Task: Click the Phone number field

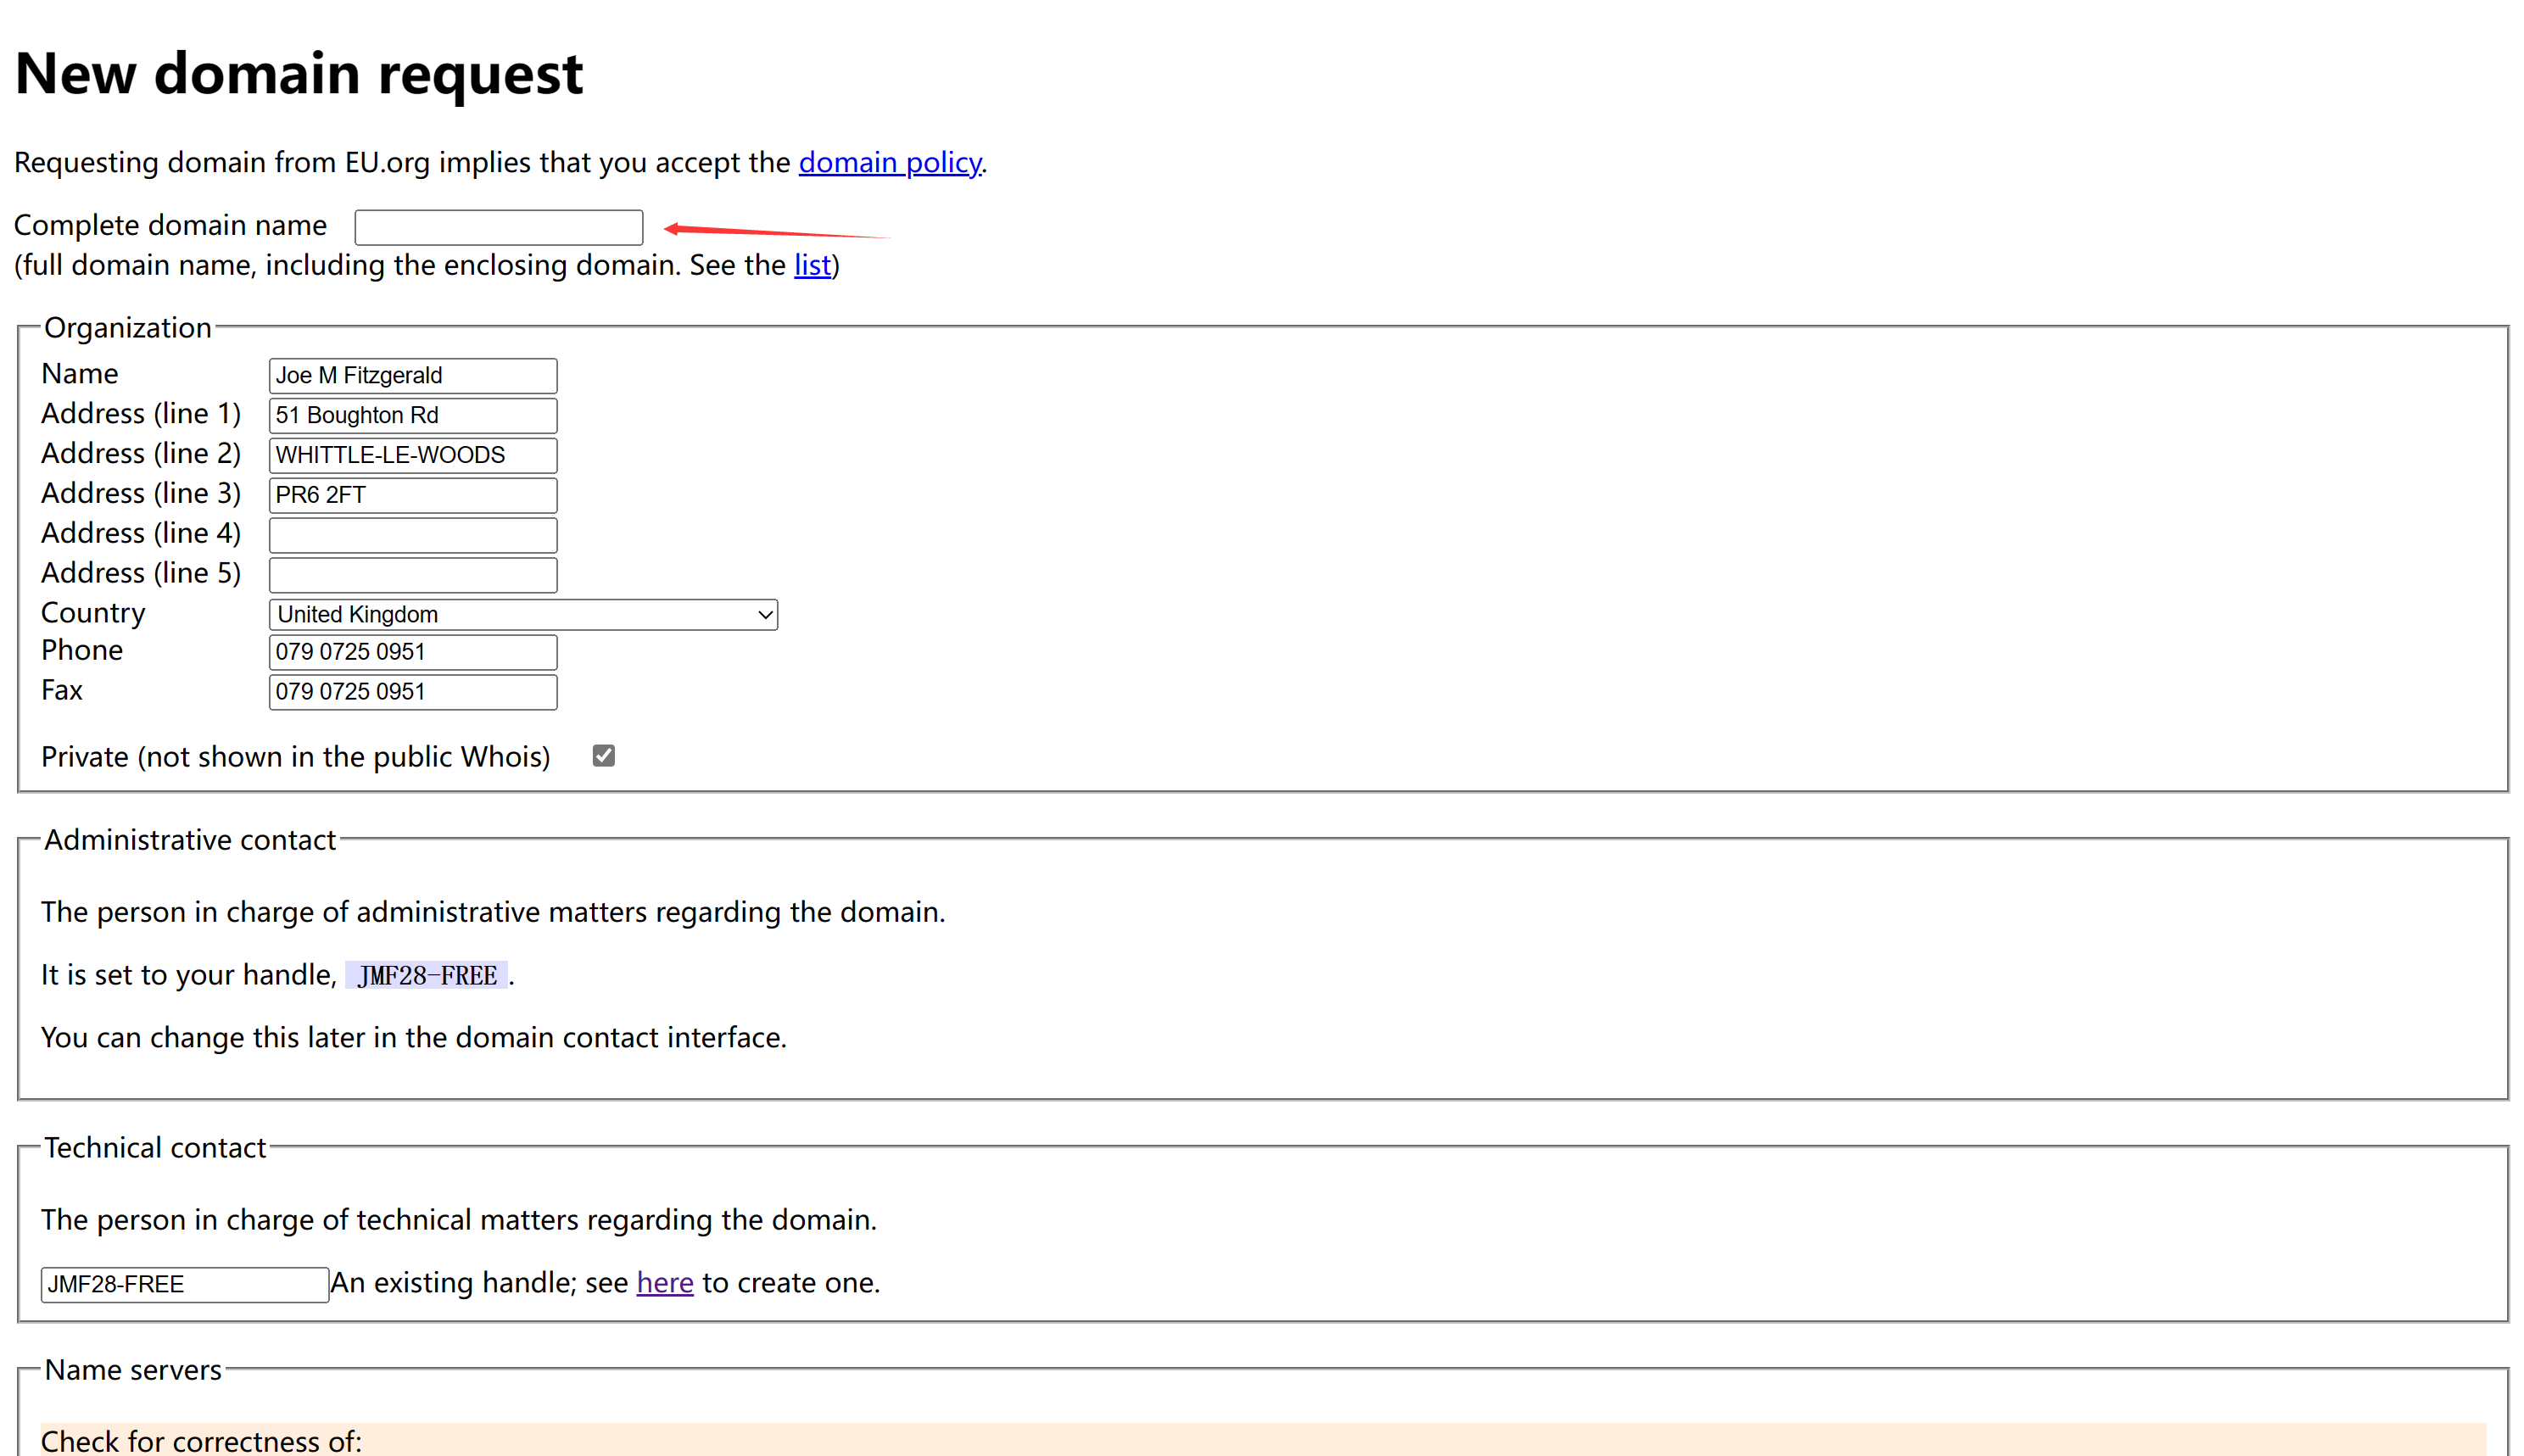Action: (x=412, y=652)
